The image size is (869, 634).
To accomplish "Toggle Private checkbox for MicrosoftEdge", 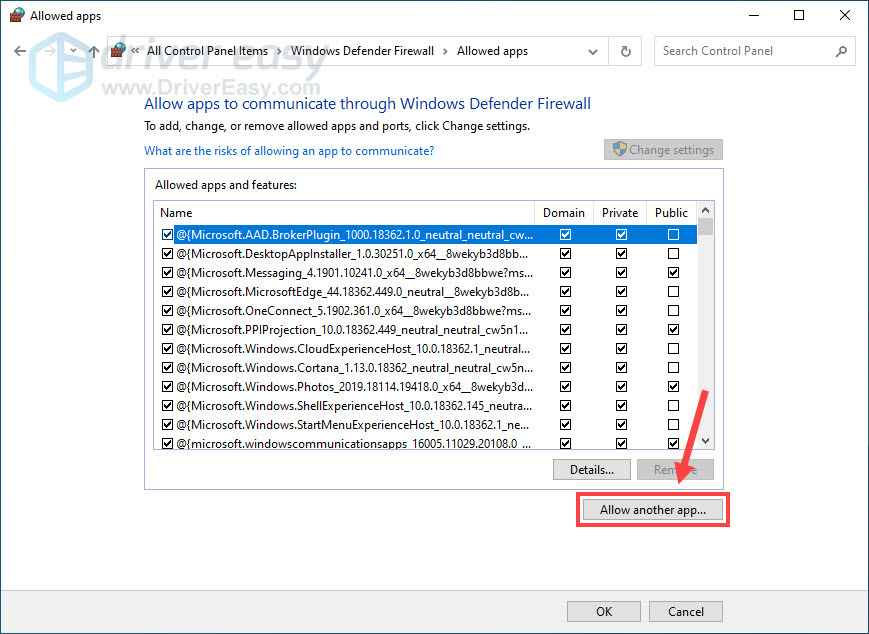I will [621, 292].
